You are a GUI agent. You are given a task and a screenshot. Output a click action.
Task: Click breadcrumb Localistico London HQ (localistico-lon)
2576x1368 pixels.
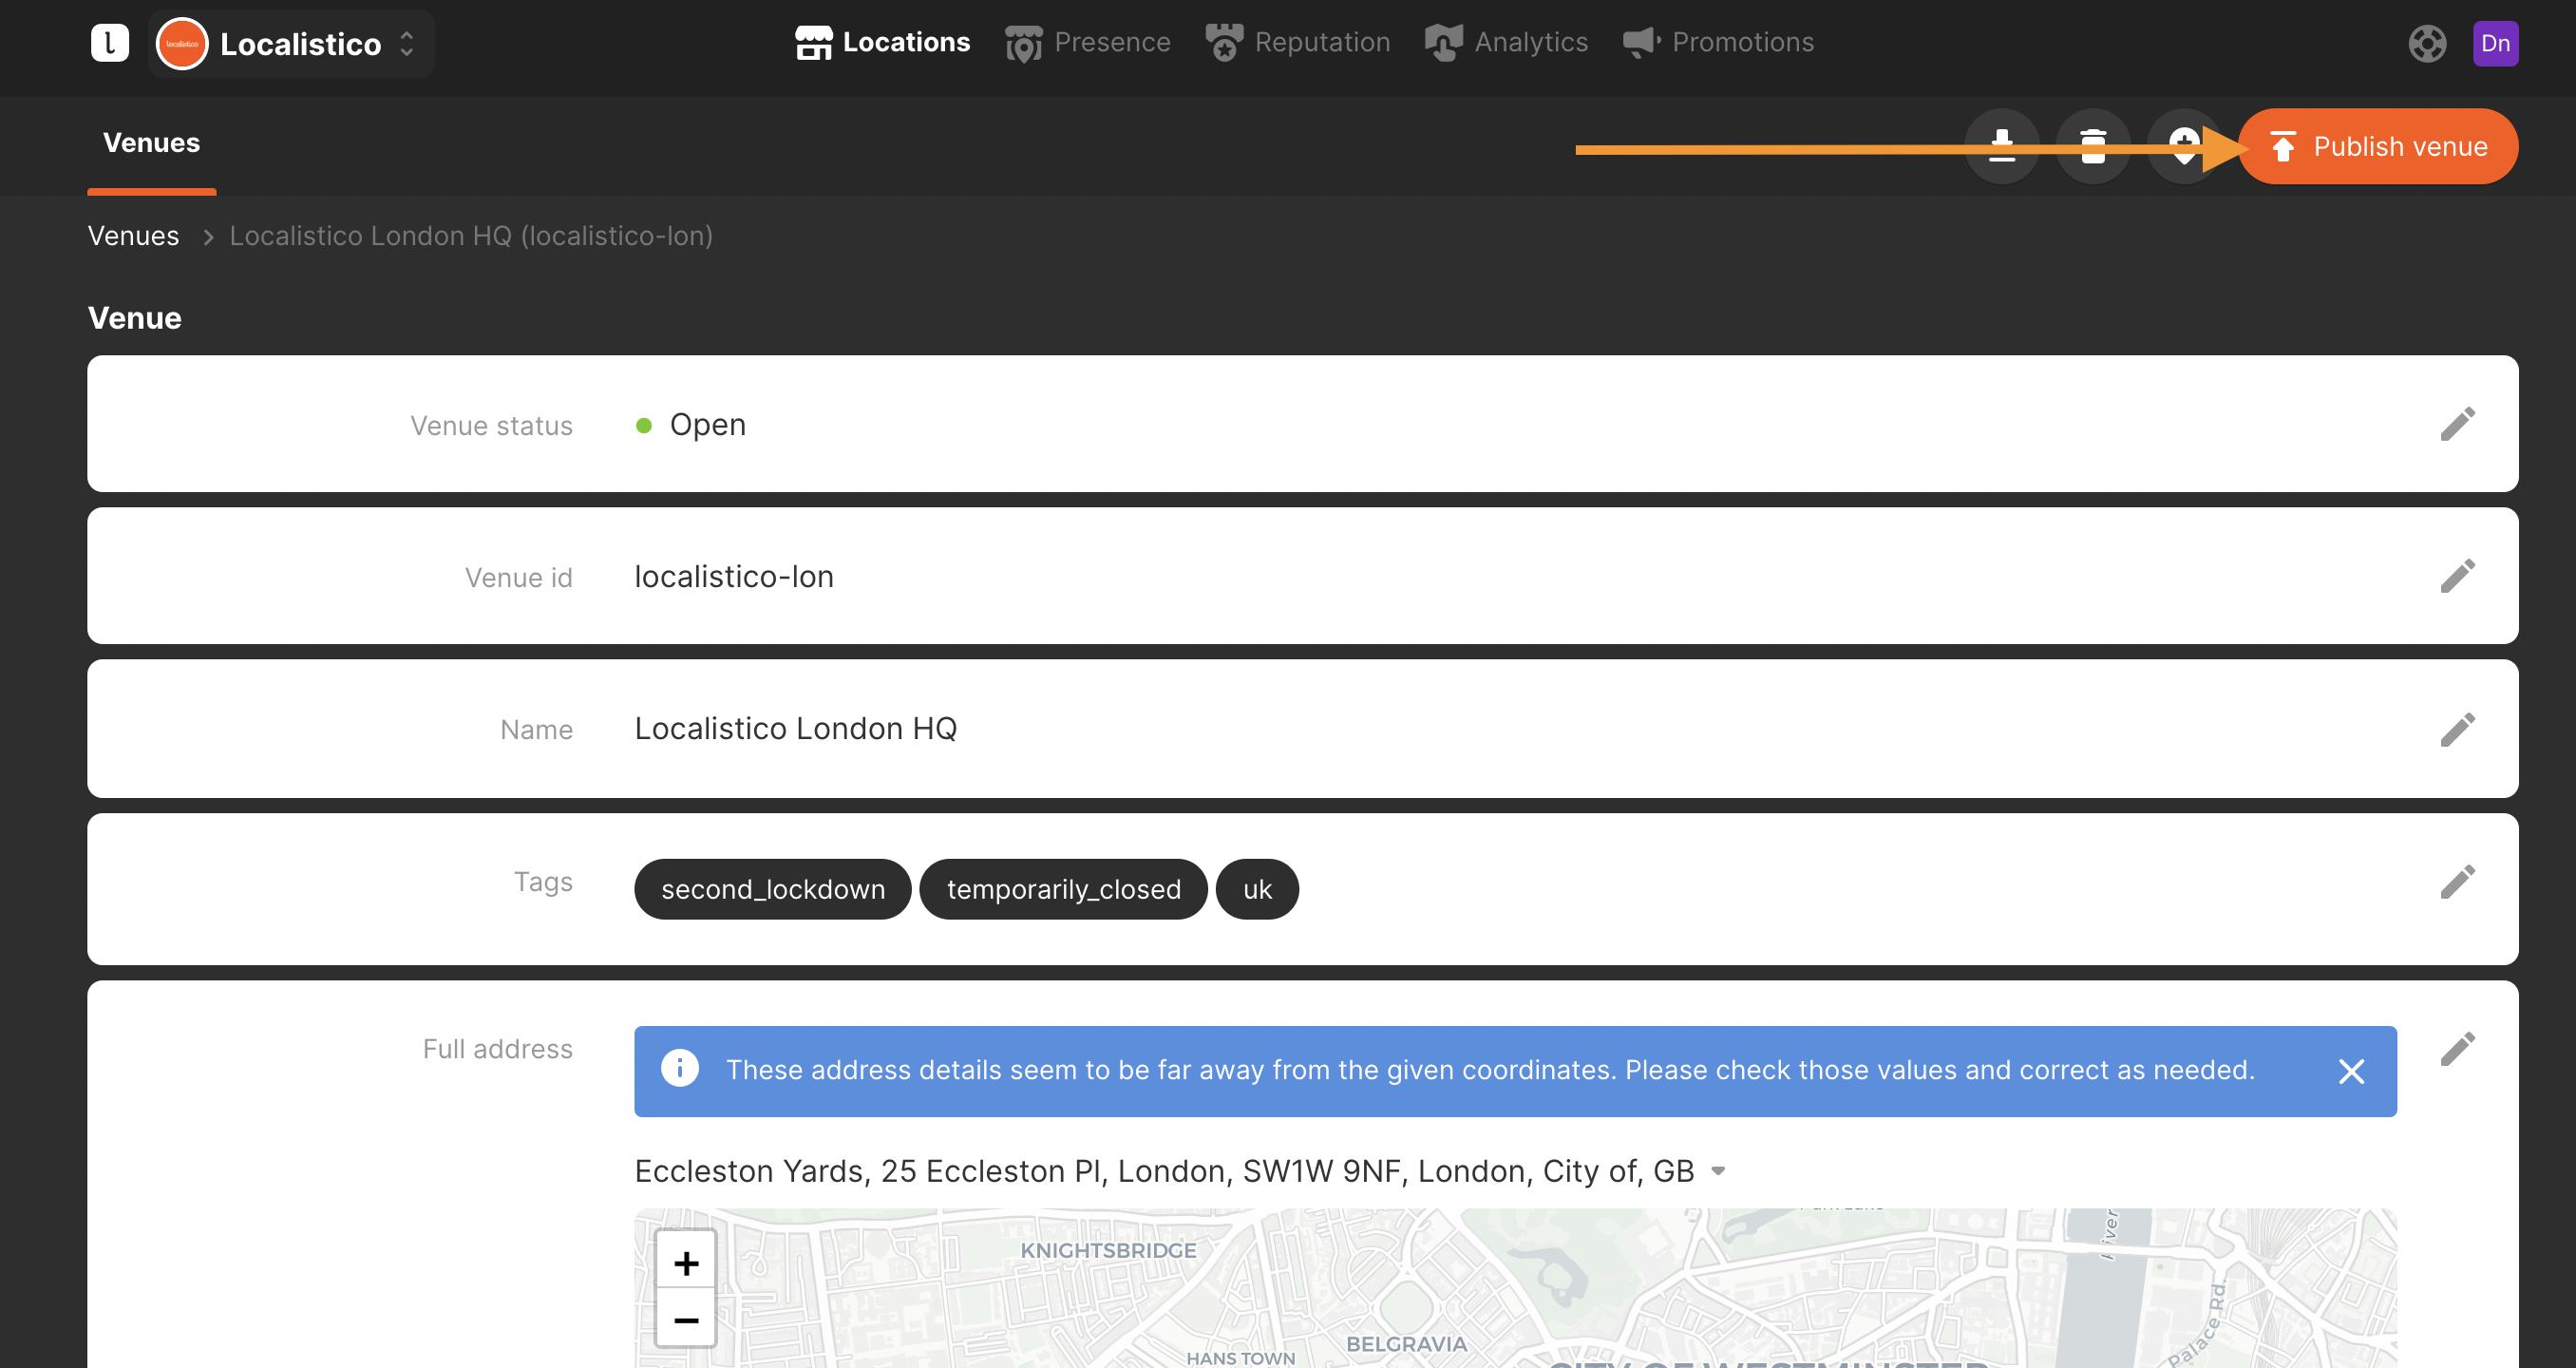[x=471, y=236]
